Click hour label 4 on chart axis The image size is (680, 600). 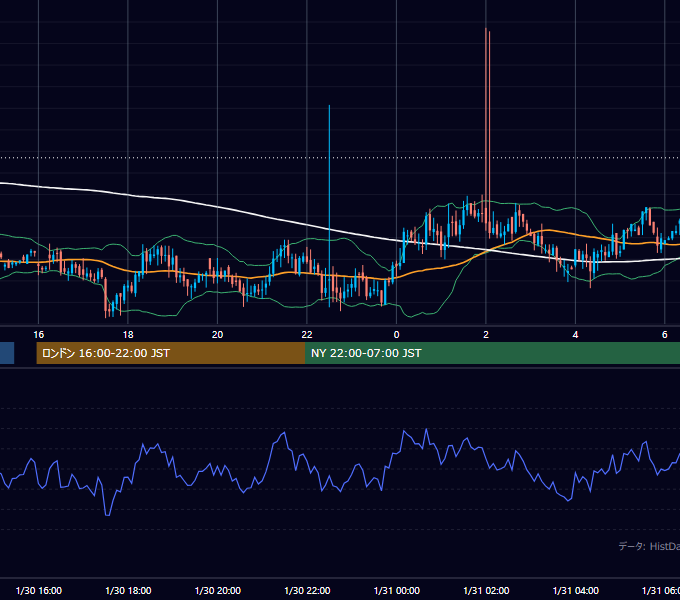(x=575, y=335)
